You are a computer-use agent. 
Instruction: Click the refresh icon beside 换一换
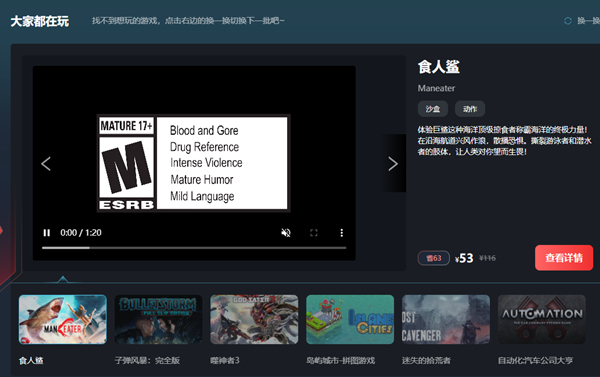coord(568,21)
